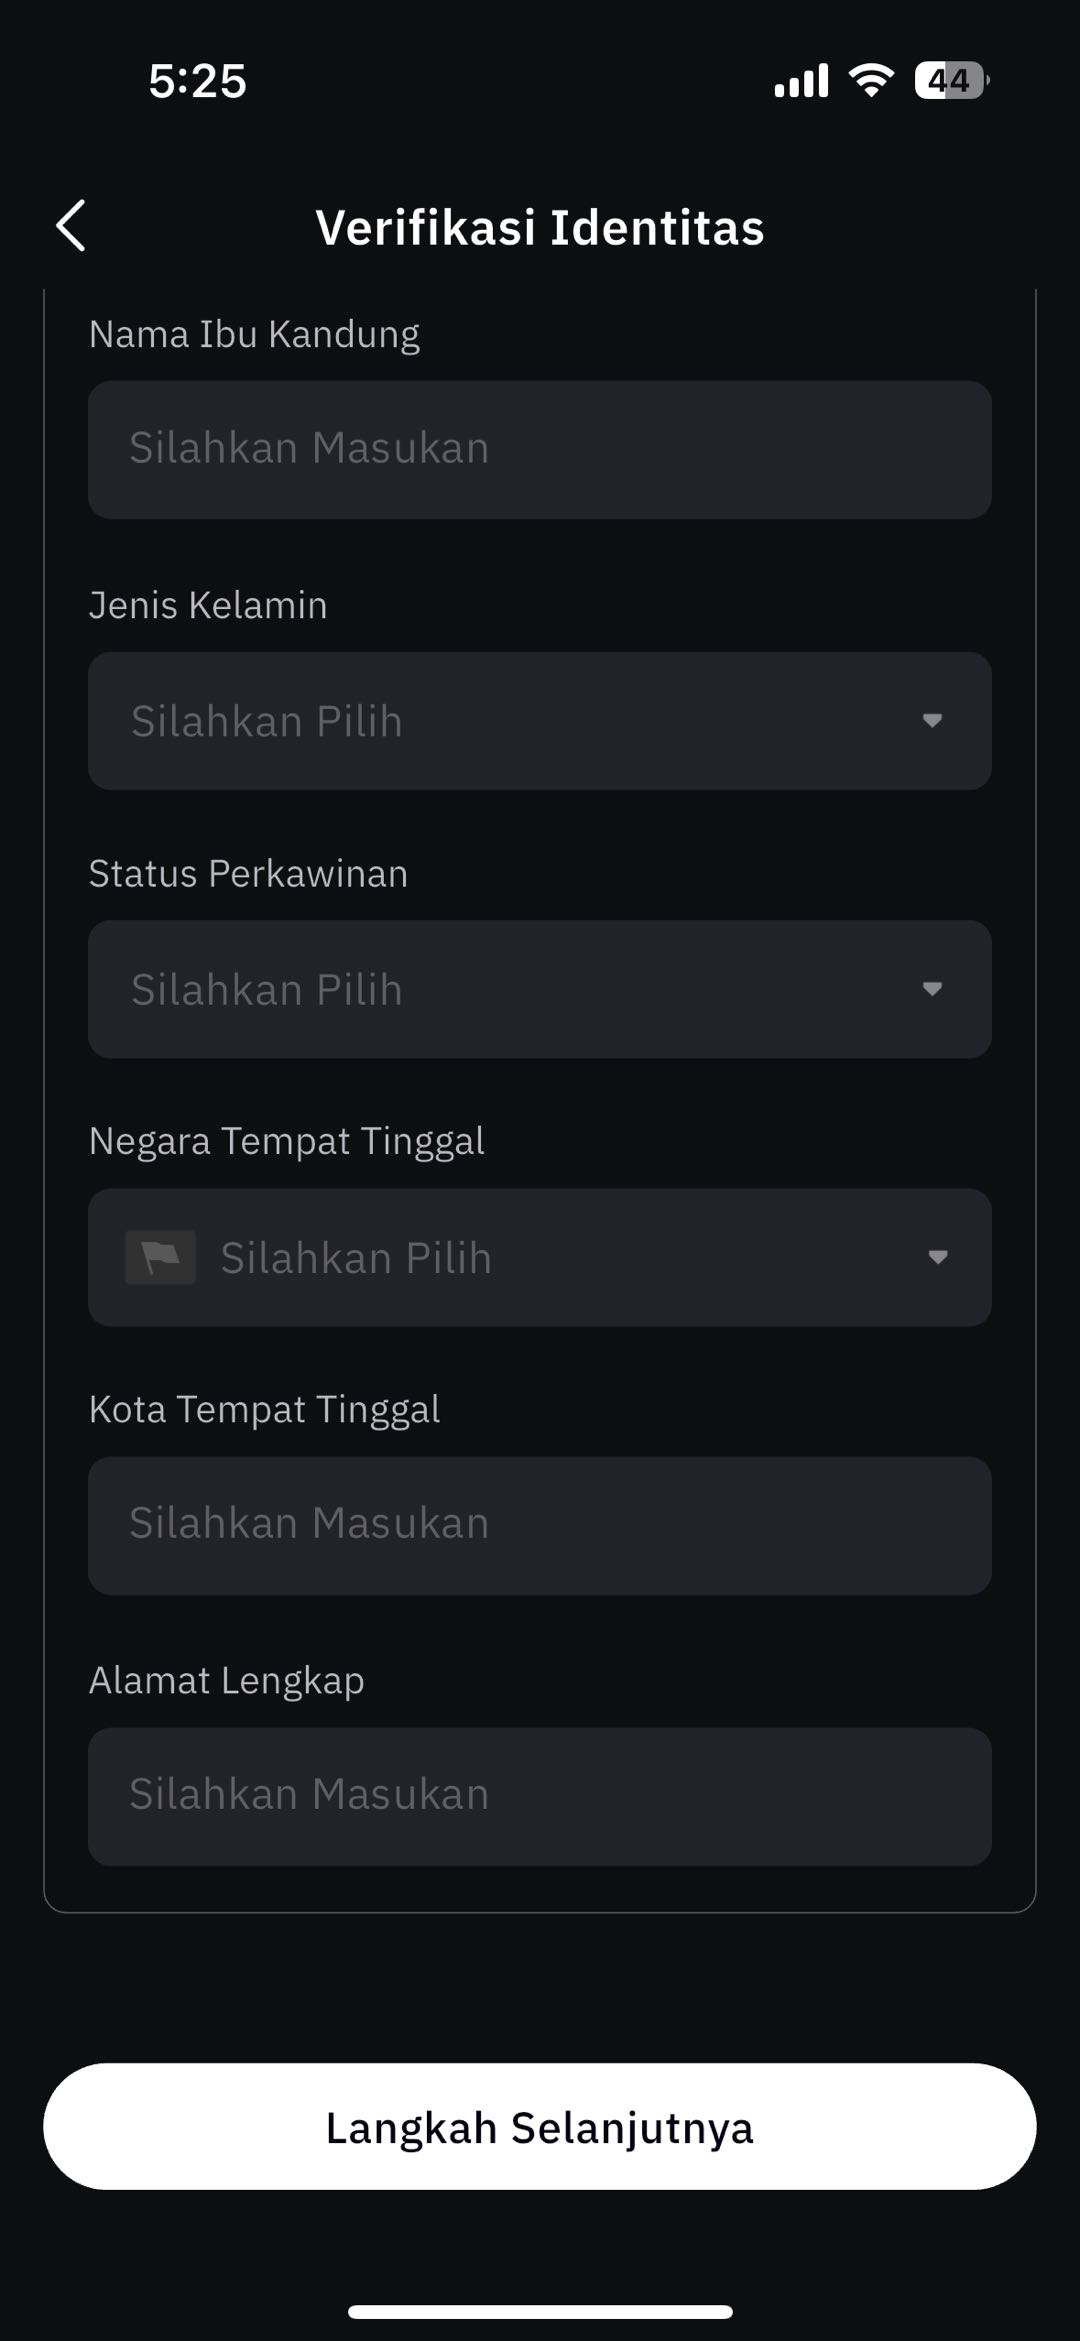Screen dimensions: 1080x2341
Task: Focus the Kota Tempat Tinggal input field
Action: 540,1525
